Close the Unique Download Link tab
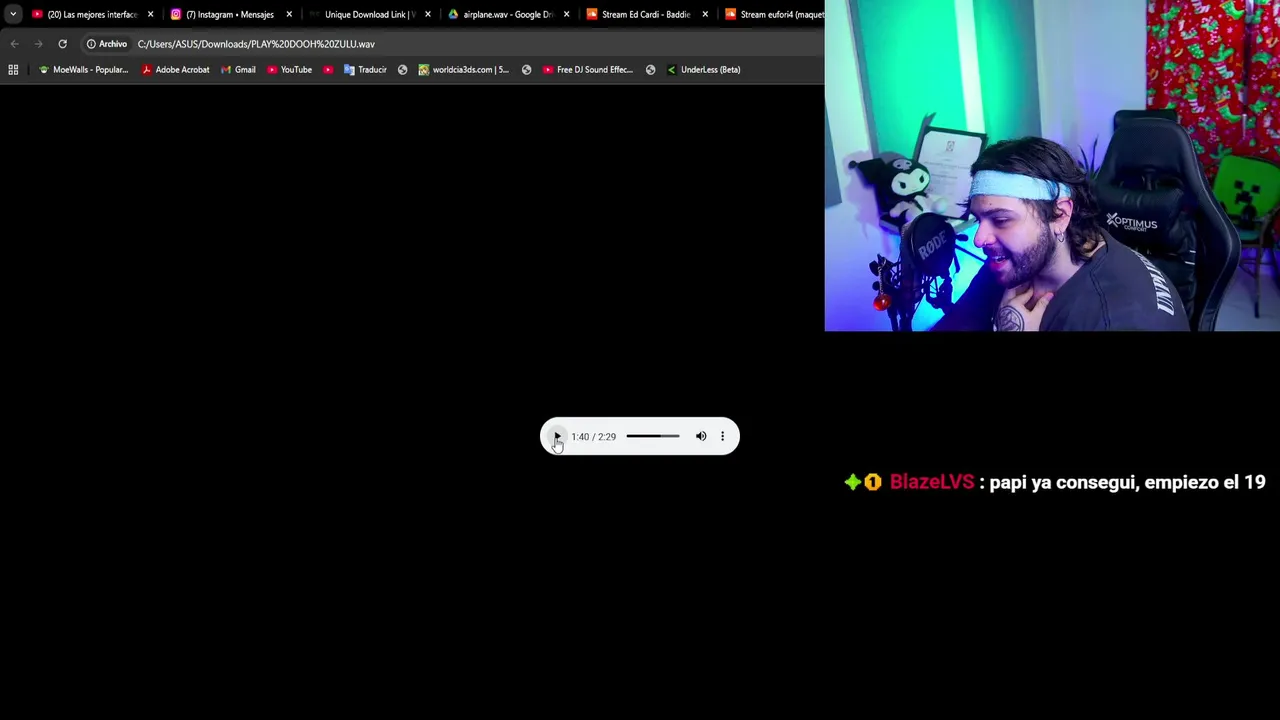Viewport: 1280px width, 720px height. (x=427, y=14)
